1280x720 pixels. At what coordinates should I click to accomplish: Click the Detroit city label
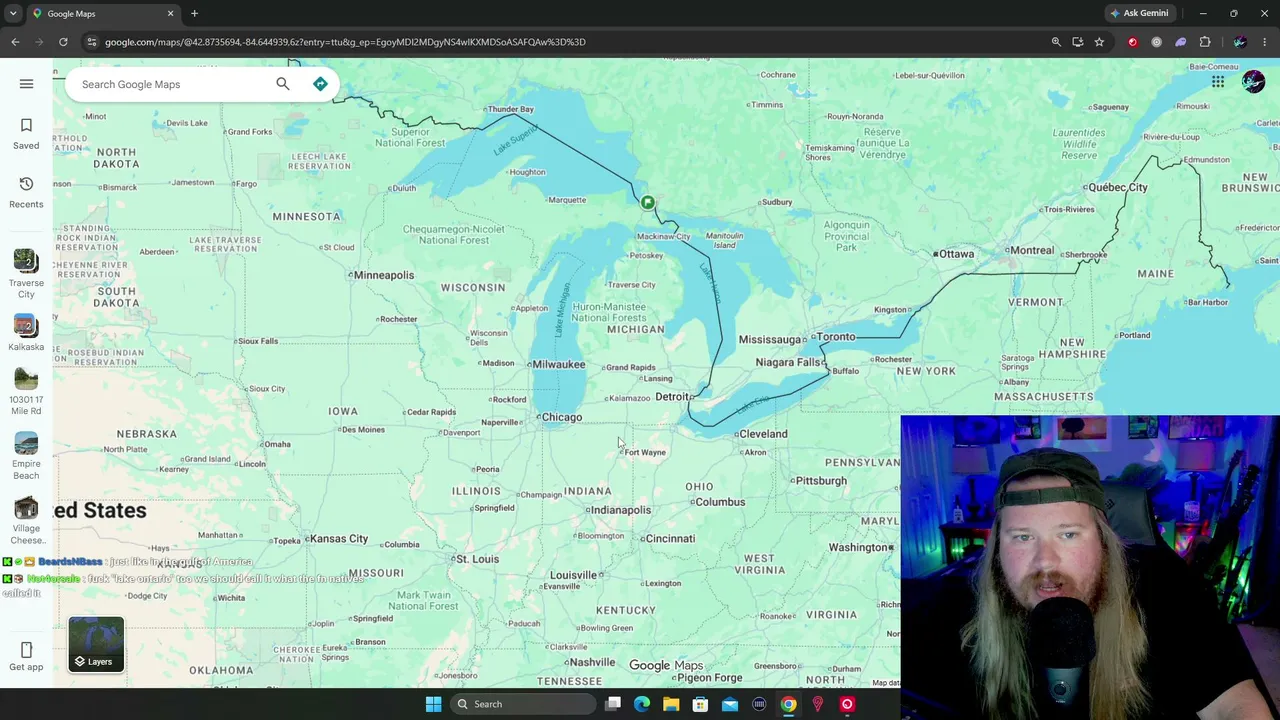click(x=672, y=397)
